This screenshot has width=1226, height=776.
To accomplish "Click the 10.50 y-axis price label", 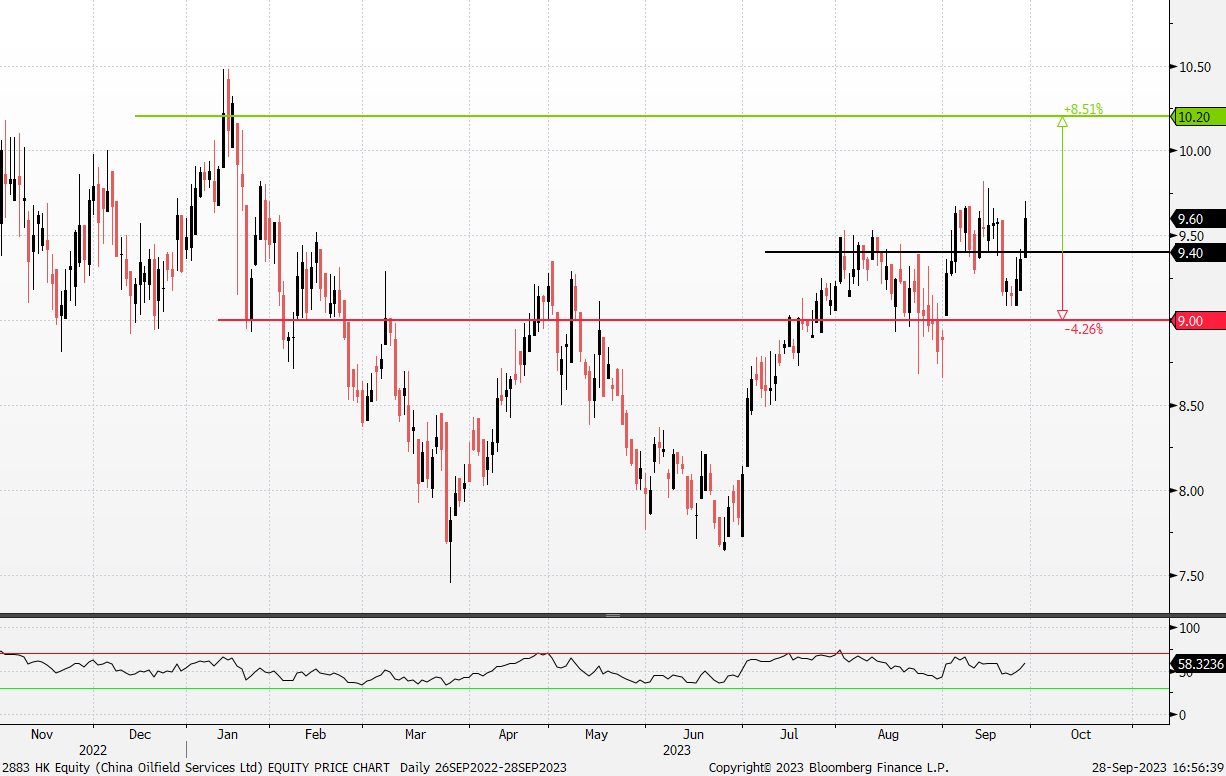I will pyautogui.click(x=1195, y=67).
